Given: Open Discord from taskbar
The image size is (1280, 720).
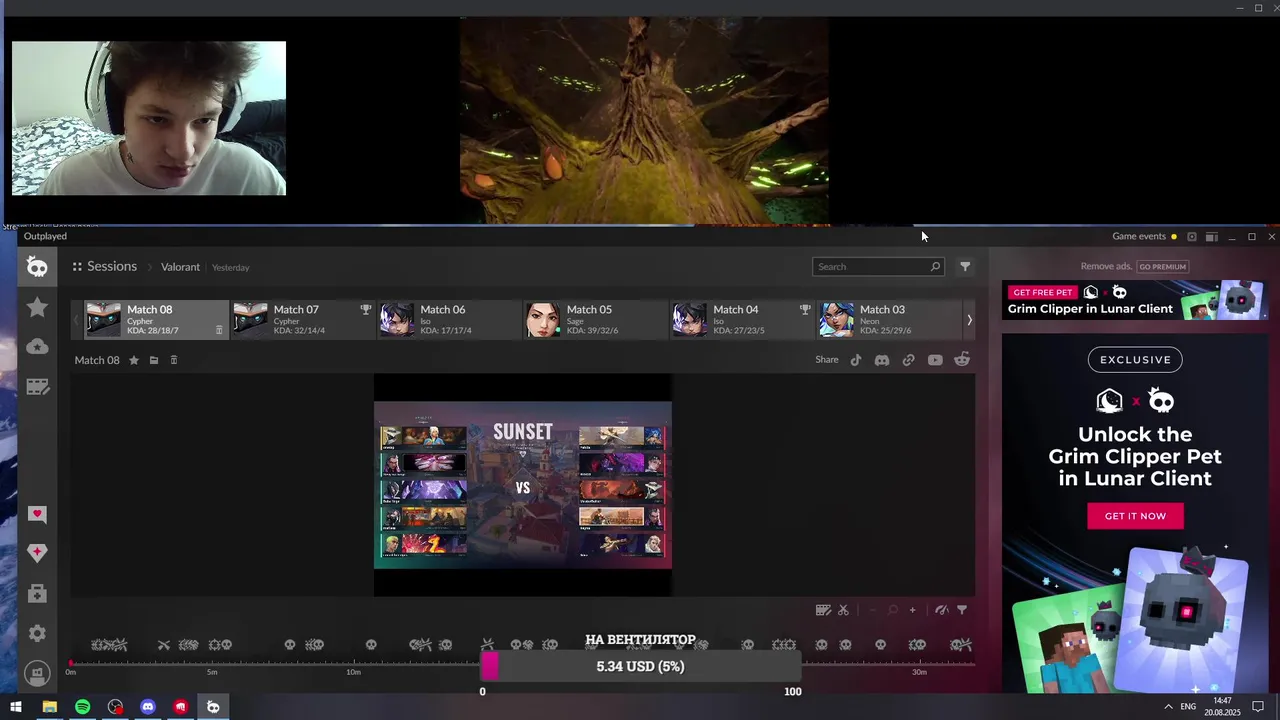Looking at the screenshot, I should pos(148,707).
